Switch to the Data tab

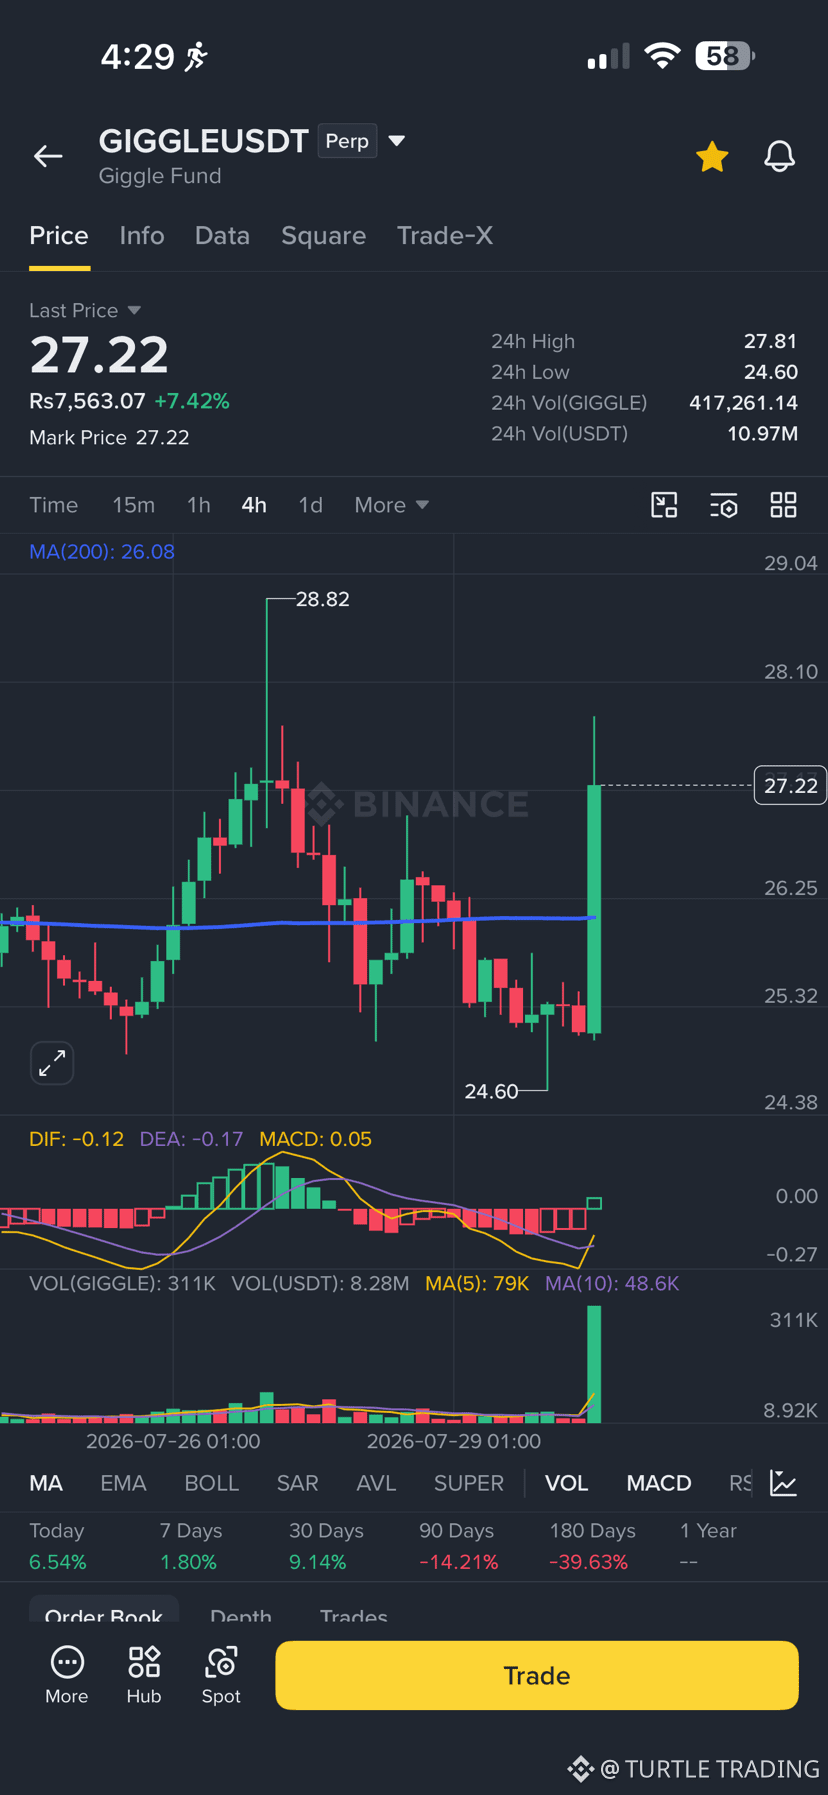point(222,235)
